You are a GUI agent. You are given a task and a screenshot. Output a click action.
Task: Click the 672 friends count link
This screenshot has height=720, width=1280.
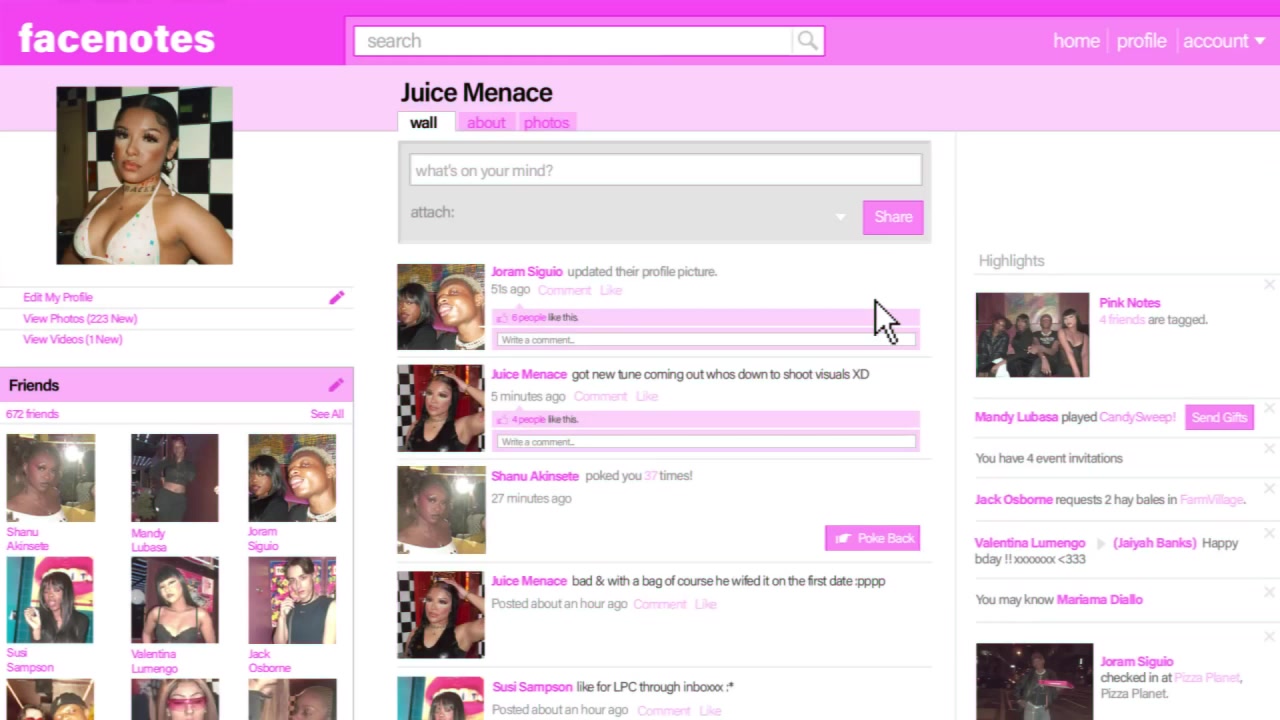32,414
